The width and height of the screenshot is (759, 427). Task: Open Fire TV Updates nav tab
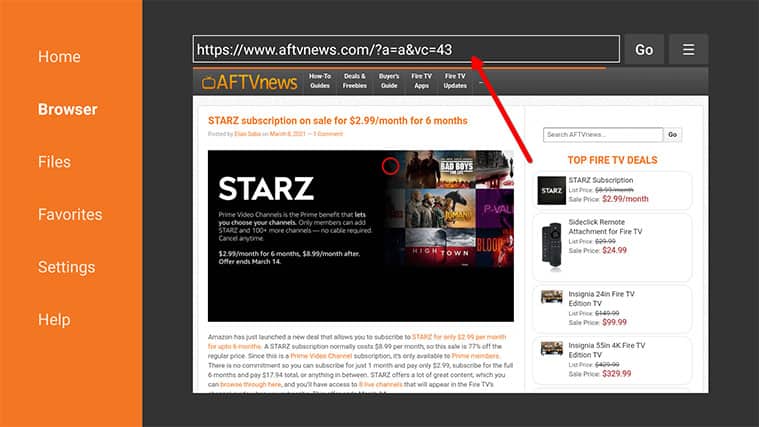coord(455,81)
